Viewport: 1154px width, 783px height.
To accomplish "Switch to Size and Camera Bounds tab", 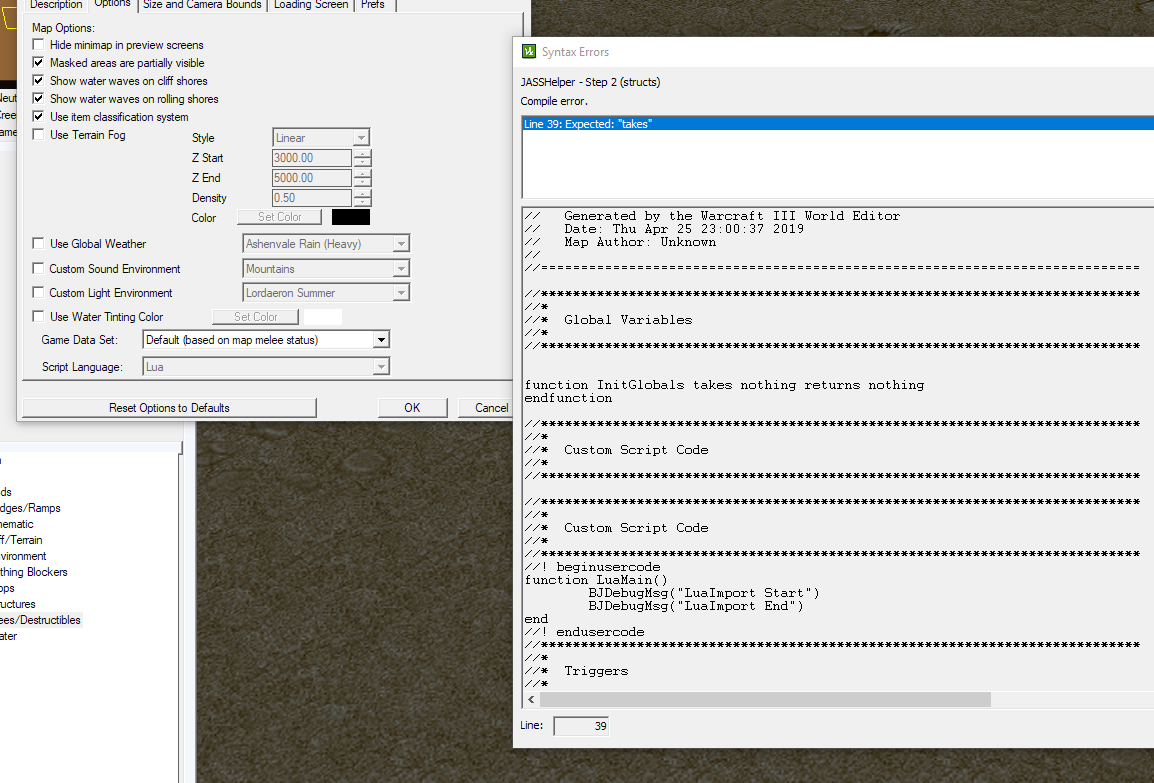I will tap(202, 4).
